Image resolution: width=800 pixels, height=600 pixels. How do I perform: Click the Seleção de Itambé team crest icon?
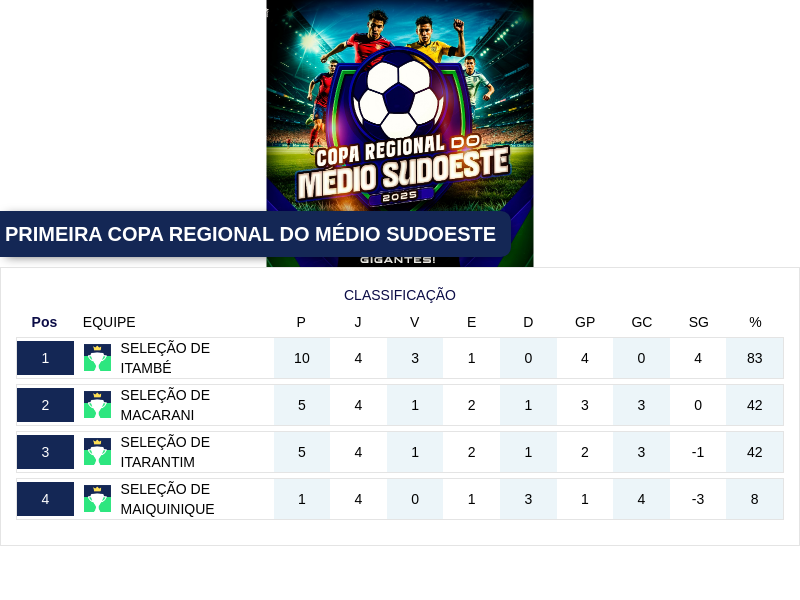click(x=97, y=358)
